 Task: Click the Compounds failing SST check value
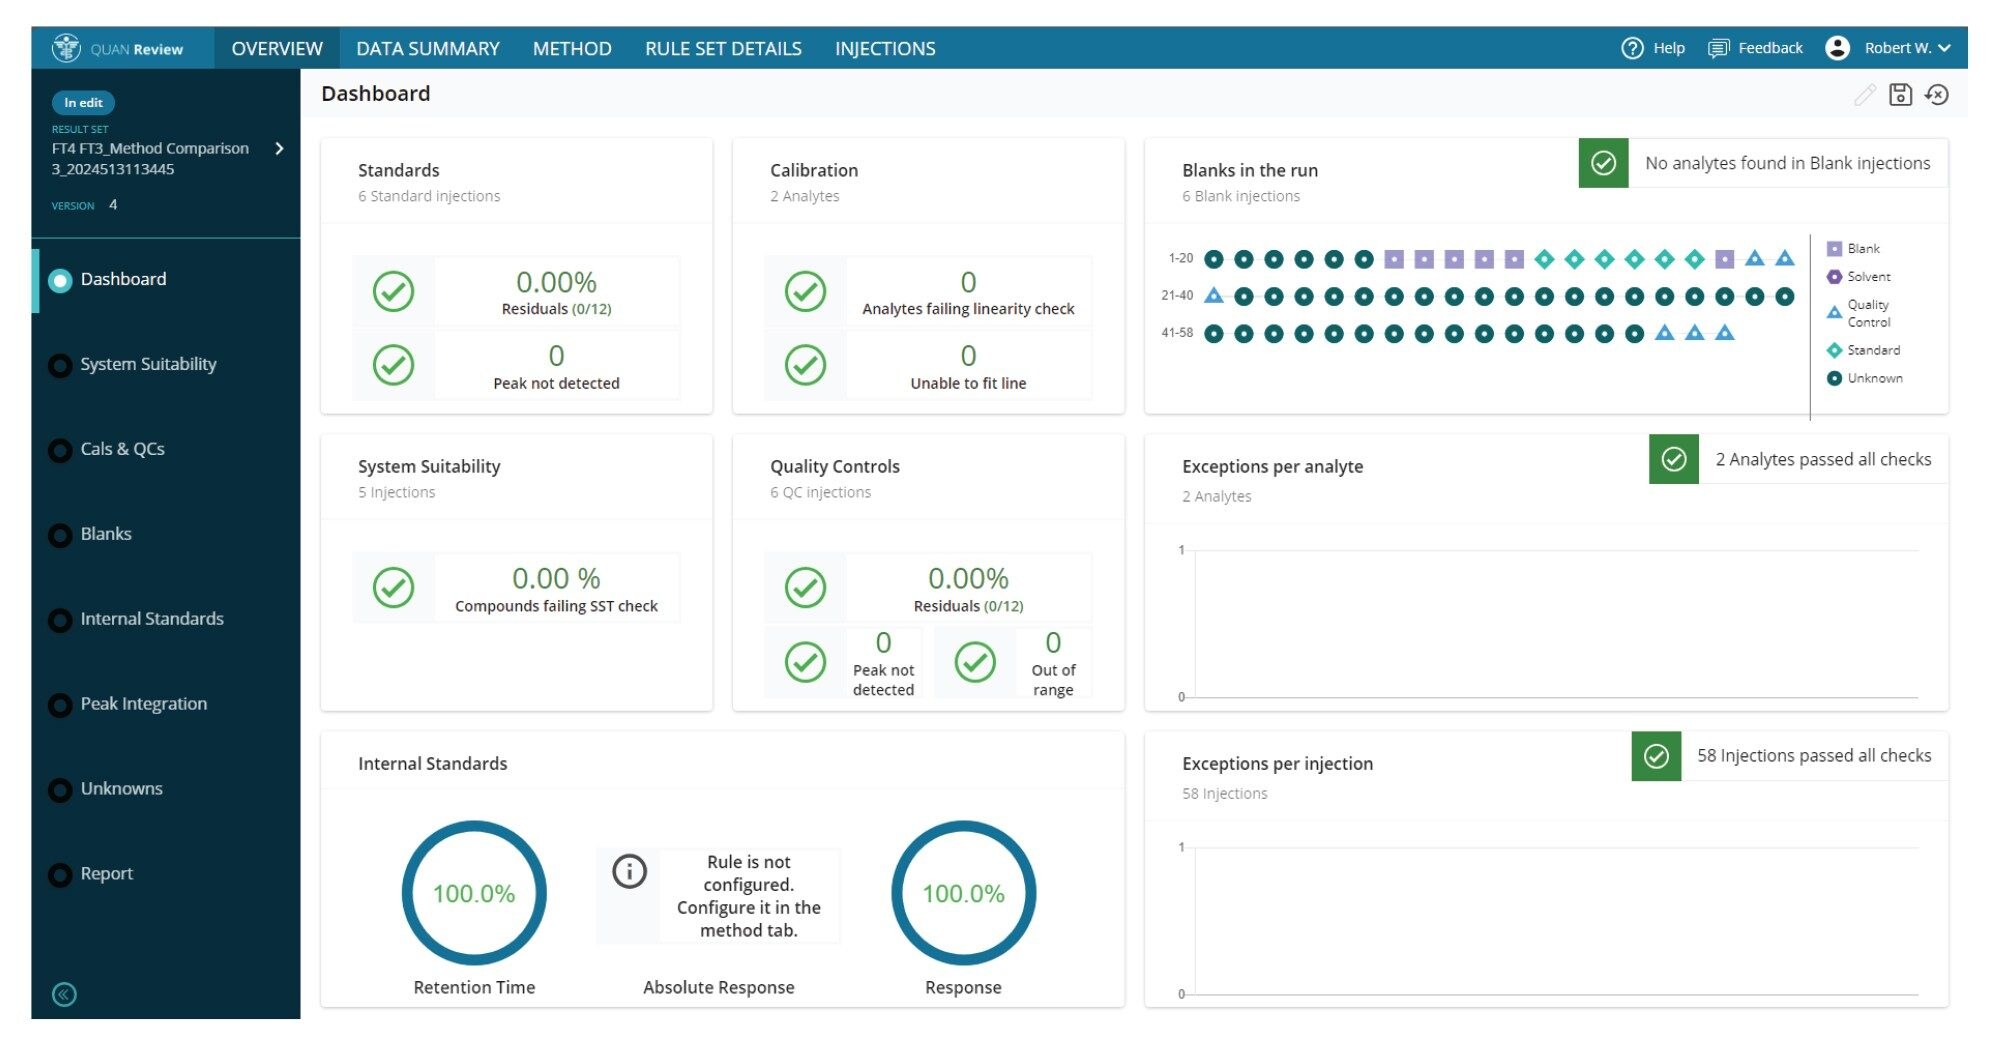(x=556, y=578)
